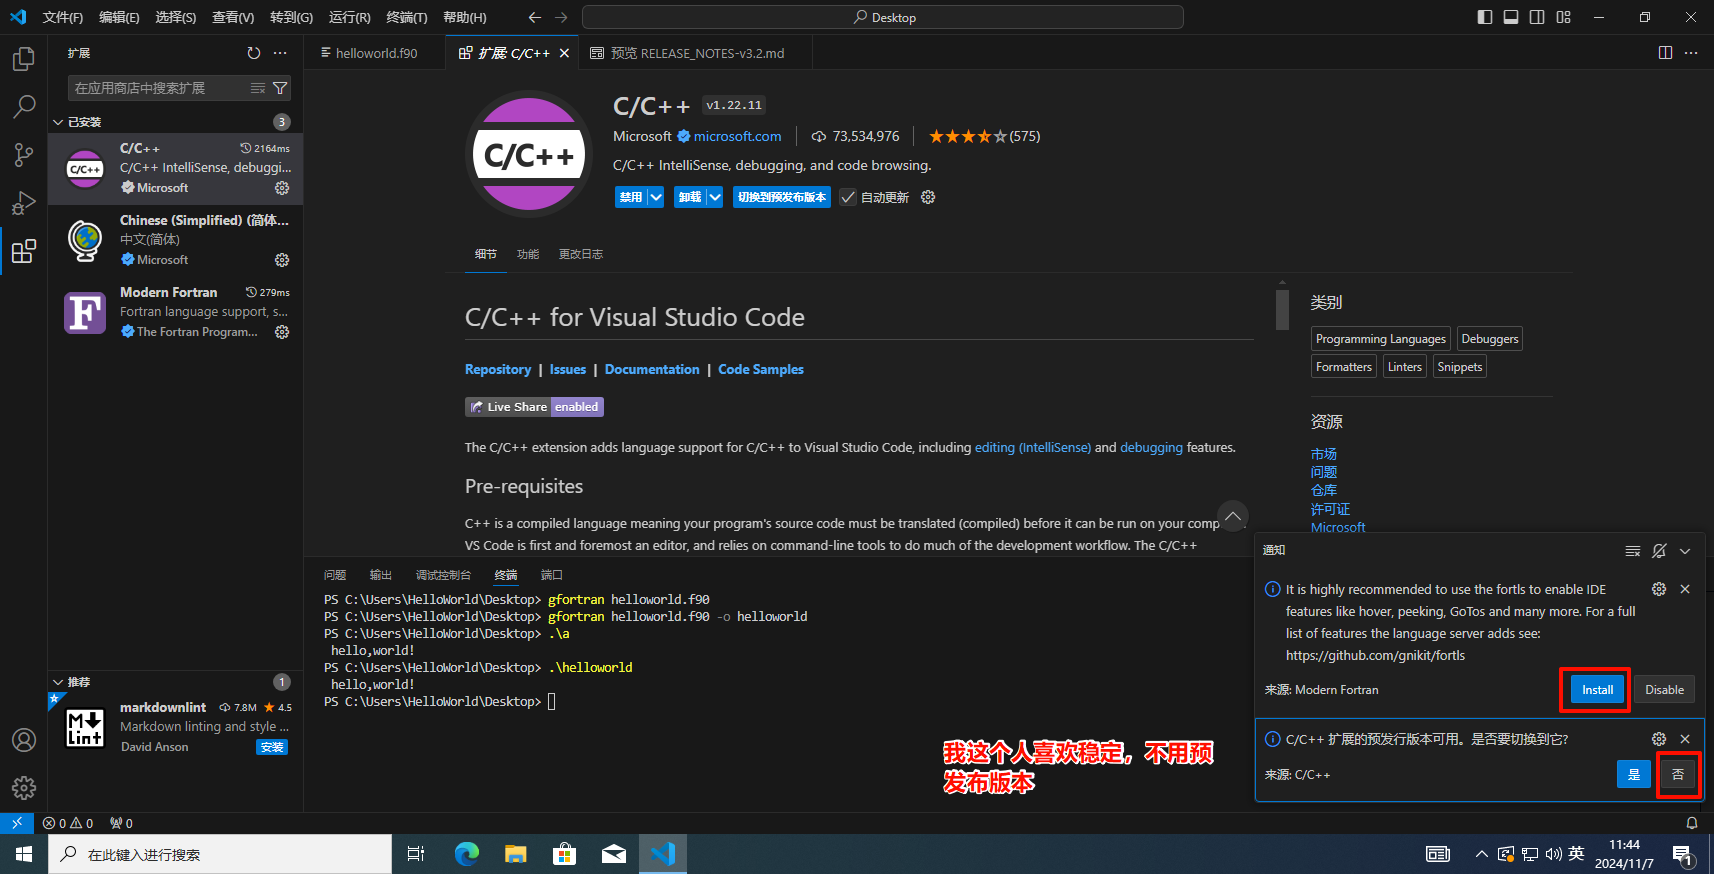The width and height of the screenshot is (1714, 874).
Task: Open Run and Debug view
Action: pyautogui.click(x=24, y=203)
